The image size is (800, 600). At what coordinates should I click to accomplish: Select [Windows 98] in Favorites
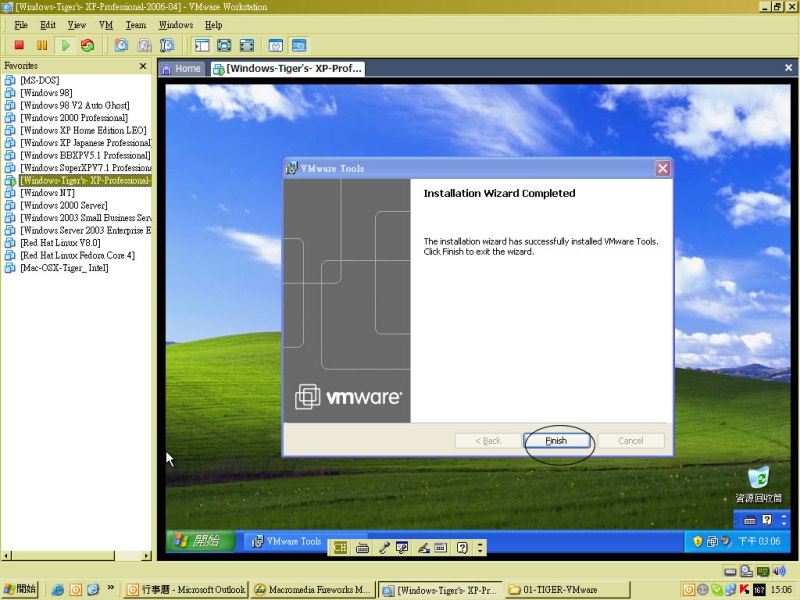46,93
